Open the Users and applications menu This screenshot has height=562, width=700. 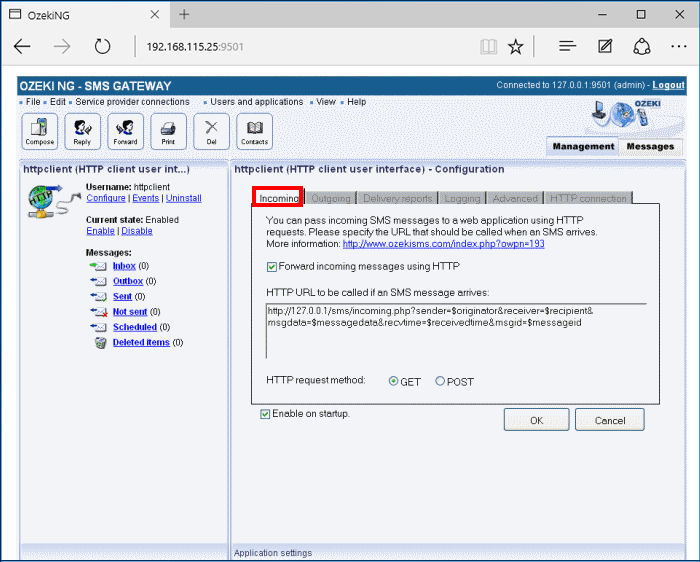[x=256, y=102]
